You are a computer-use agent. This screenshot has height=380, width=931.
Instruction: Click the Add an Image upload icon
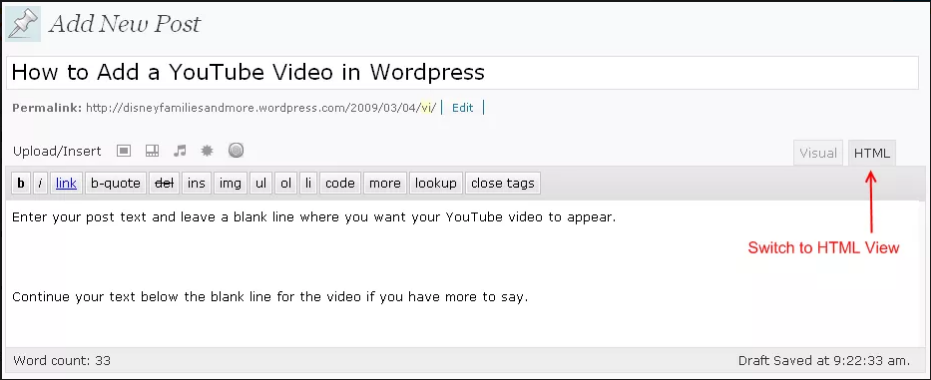pyautogui.click(x=124, y=151)
